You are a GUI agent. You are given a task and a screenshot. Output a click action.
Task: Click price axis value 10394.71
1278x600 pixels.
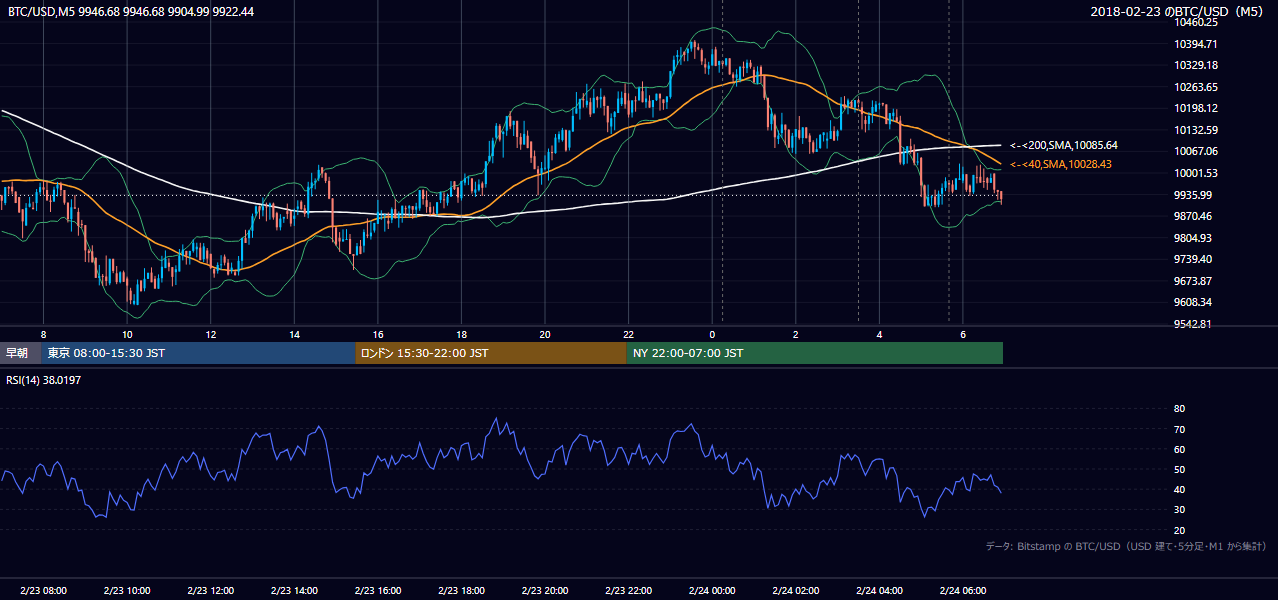(1196, 44)
